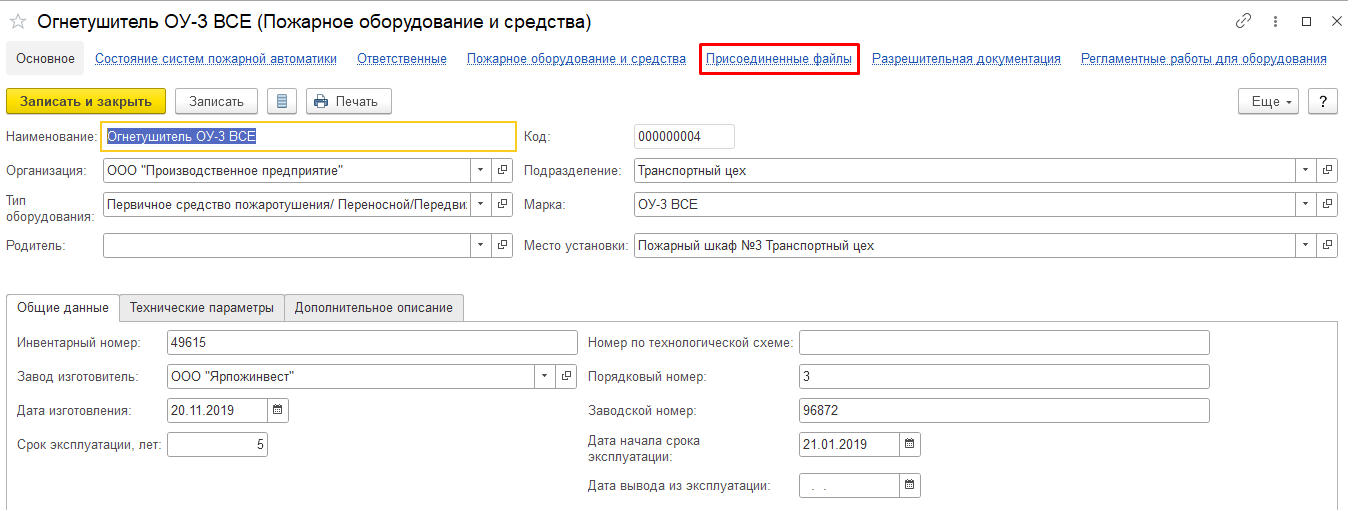Open the Место установки linked record icon
This screenshot has width=1348, height=510.
(1327, 245)
